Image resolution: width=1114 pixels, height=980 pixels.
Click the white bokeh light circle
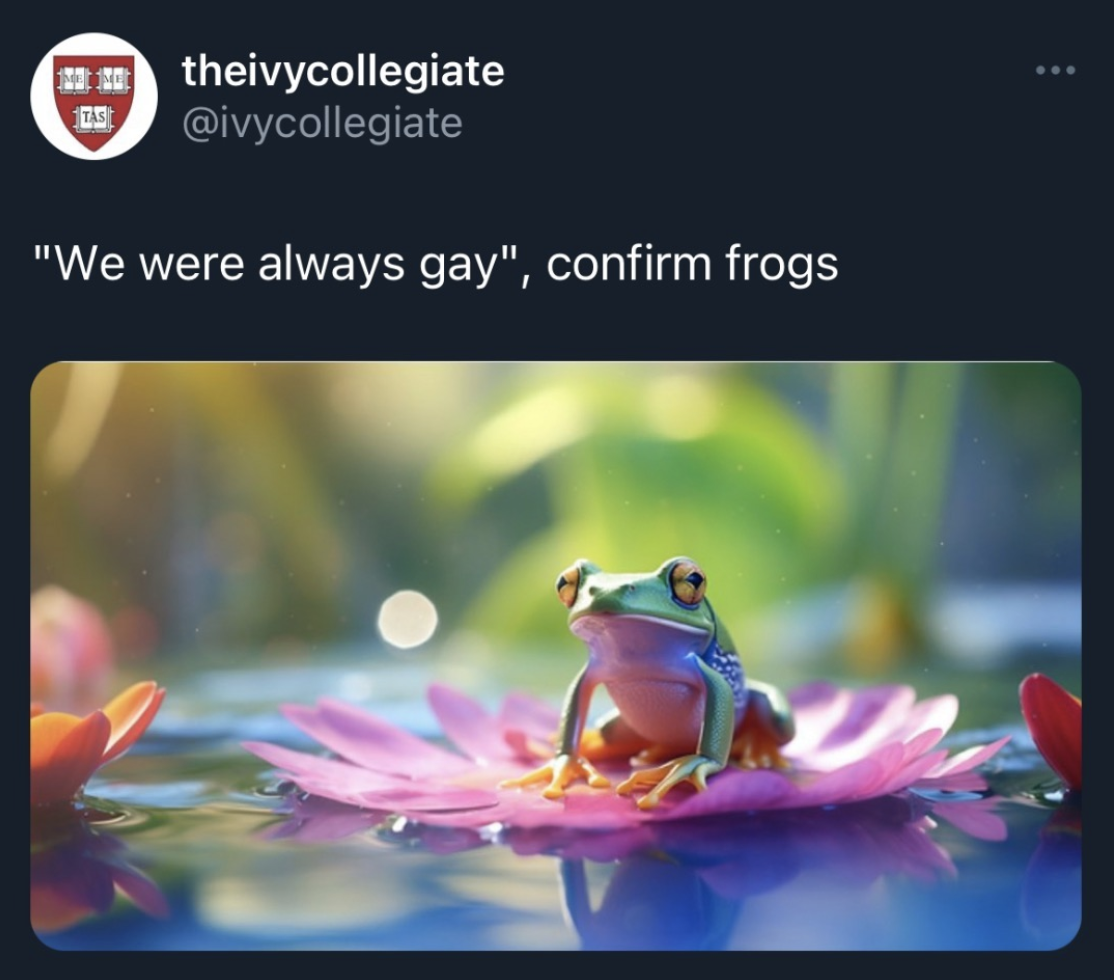[x=407, y=619]
